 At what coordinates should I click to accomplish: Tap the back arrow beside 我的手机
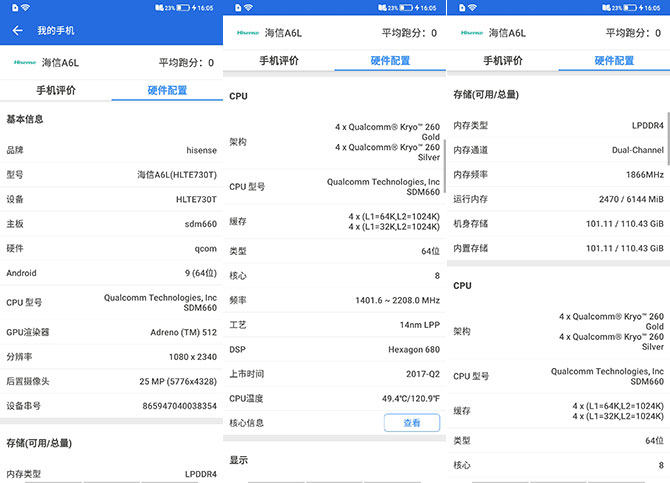point(18,30)
